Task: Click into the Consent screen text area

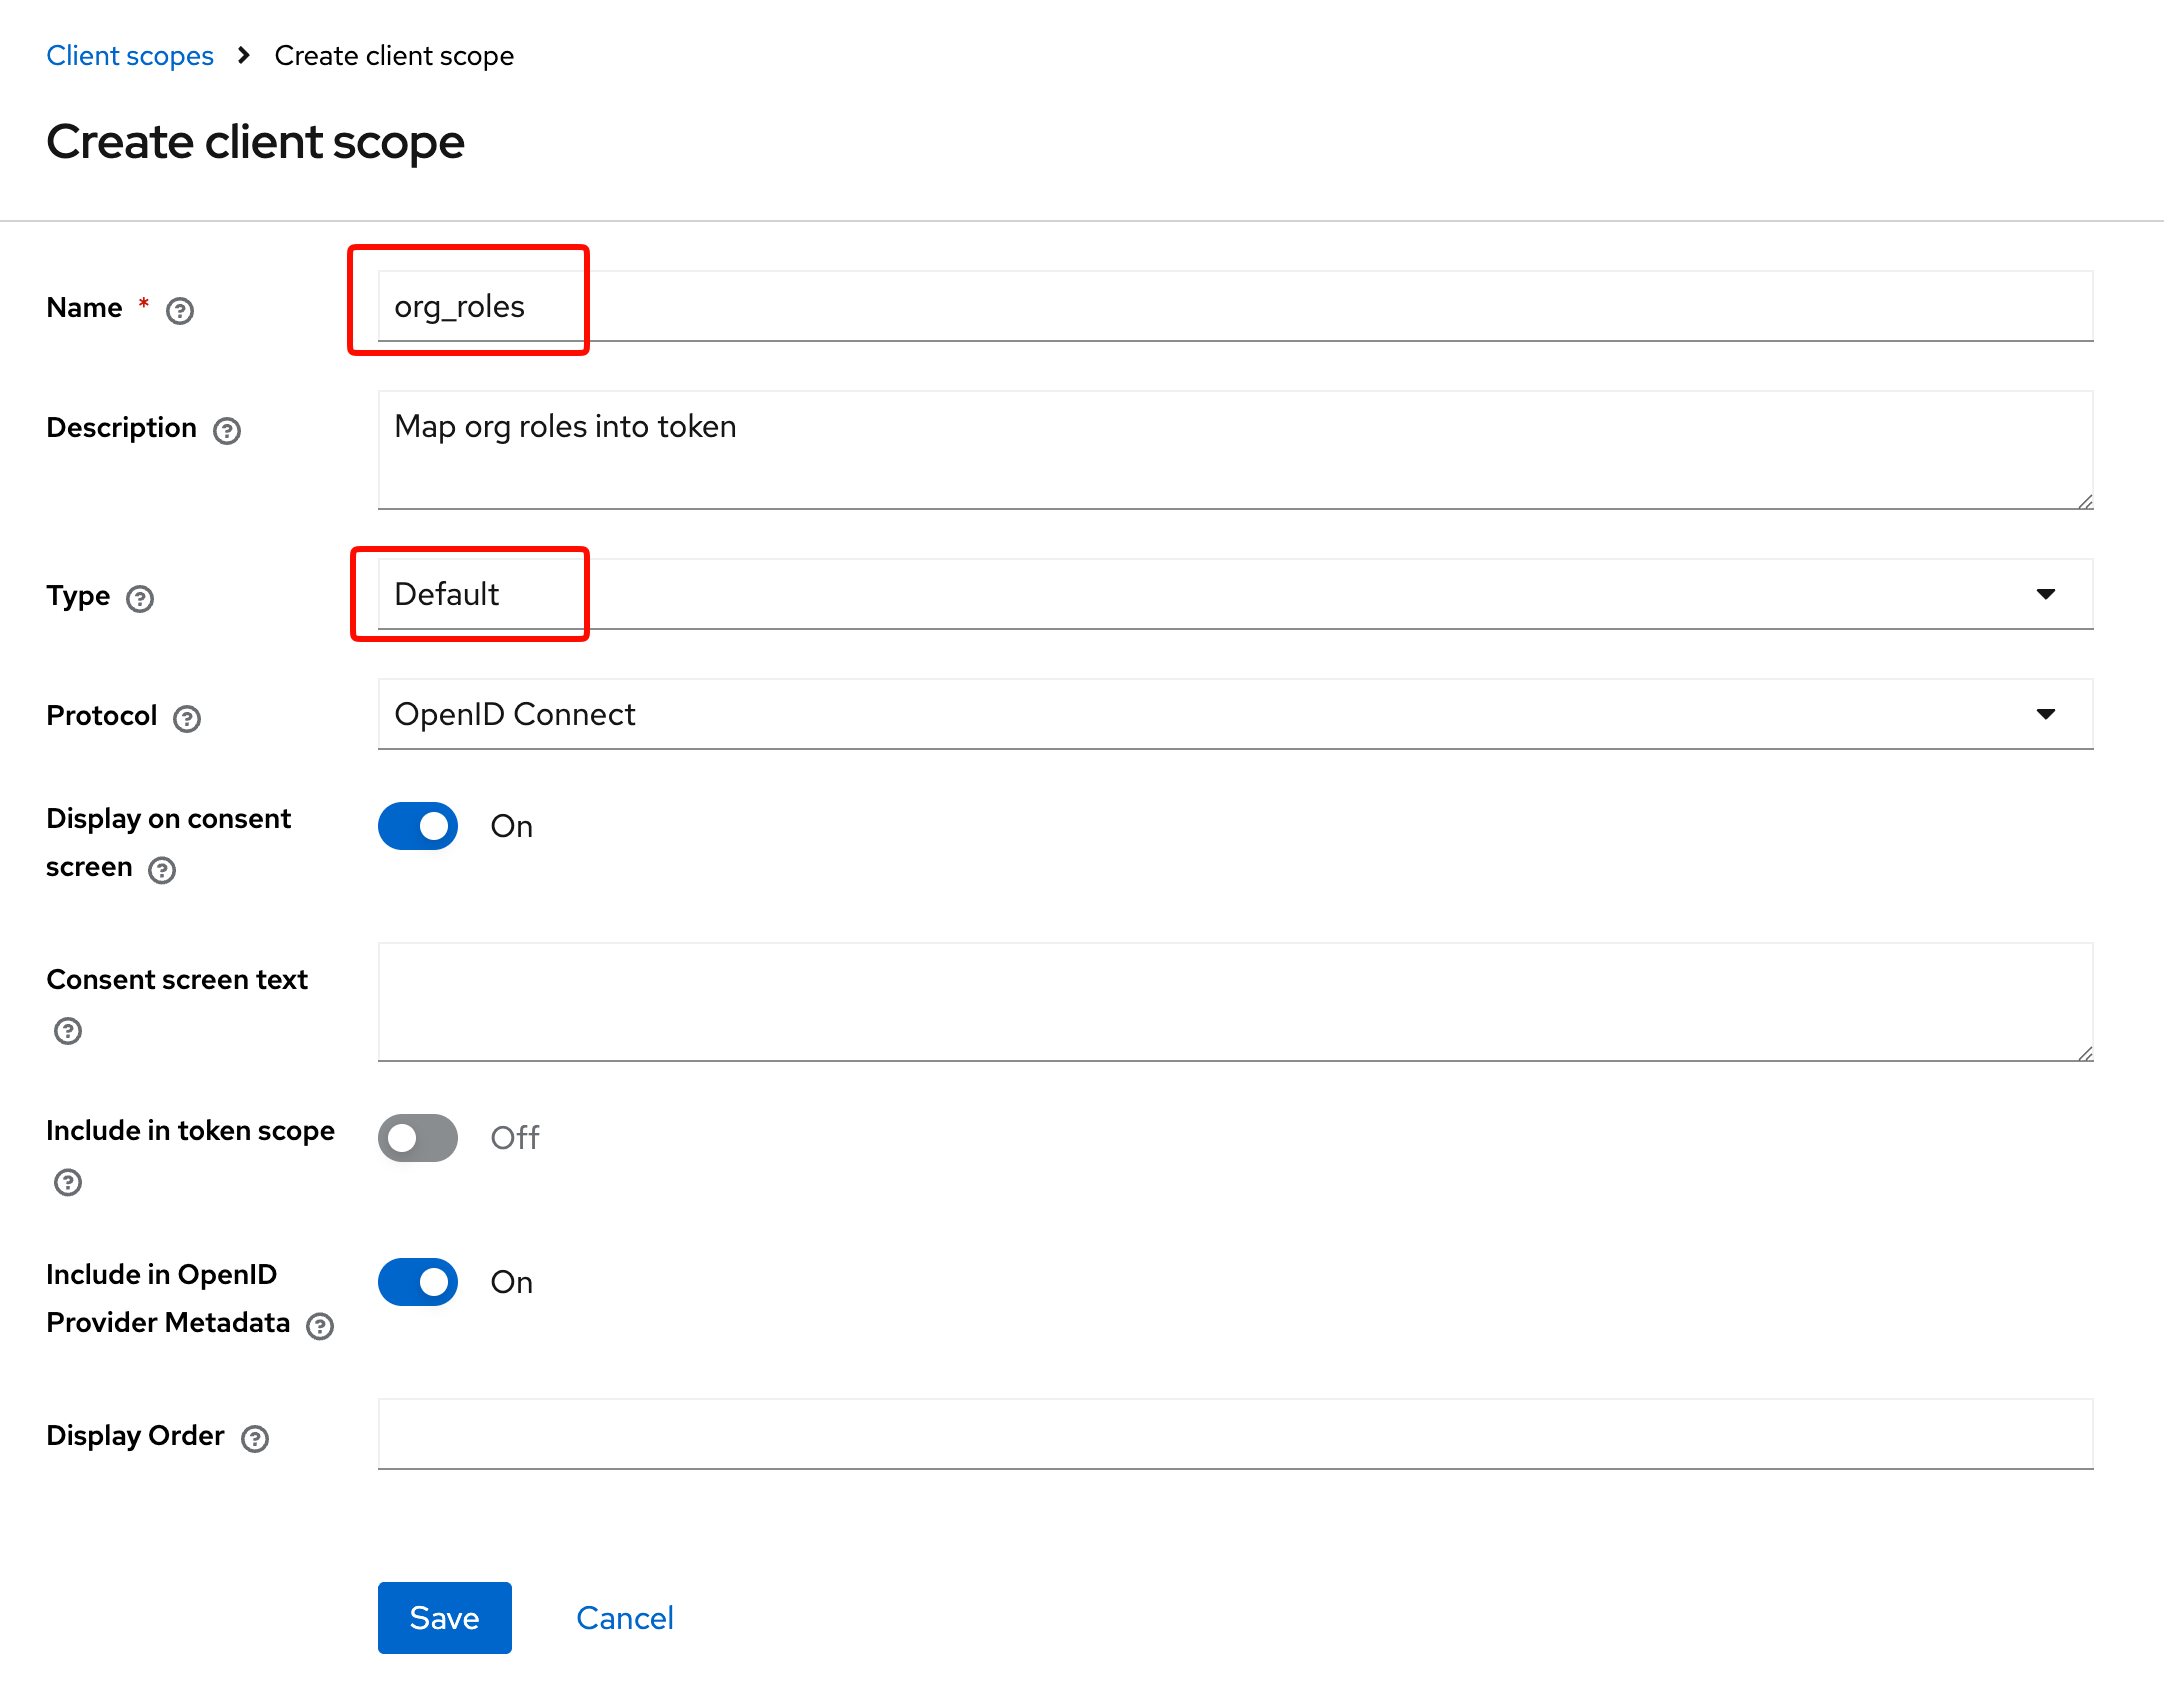Action: click(1235, 1001)
